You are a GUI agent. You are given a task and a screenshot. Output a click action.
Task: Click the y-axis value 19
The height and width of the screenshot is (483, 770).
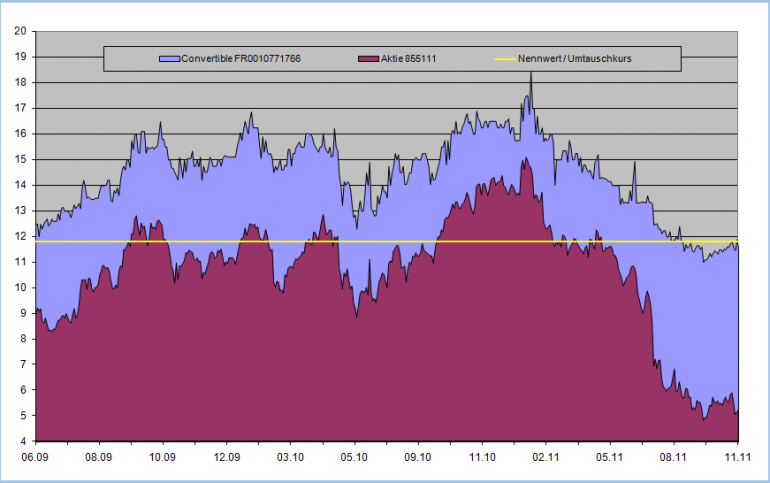[20, 56]
